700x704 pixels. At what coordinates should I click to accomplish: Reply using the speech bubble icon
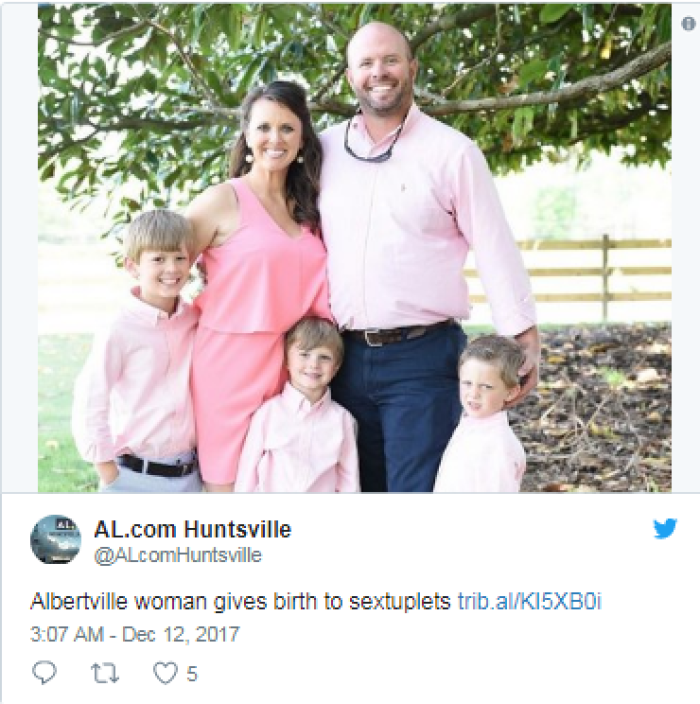click(x=44, y=673)
